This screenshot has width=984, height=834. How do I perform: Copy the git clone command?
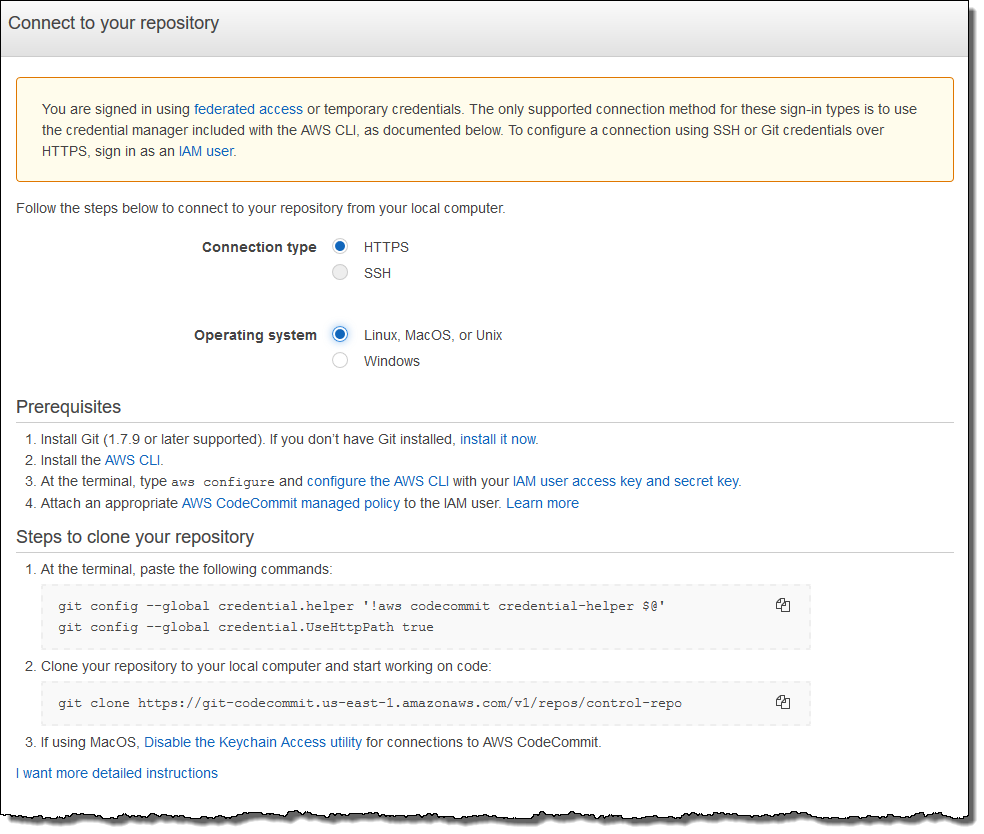(783, 702)
